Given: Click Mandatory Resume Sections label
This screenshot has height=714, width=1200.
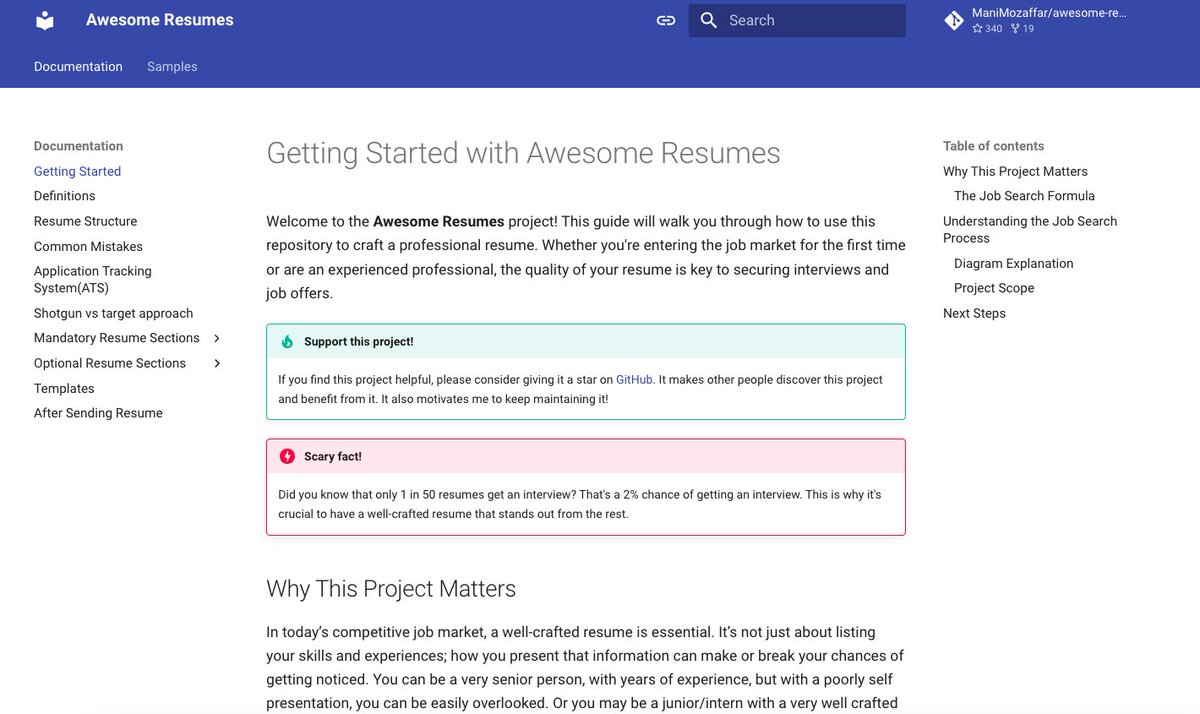Looking at the screenshot, I should 117,338.
